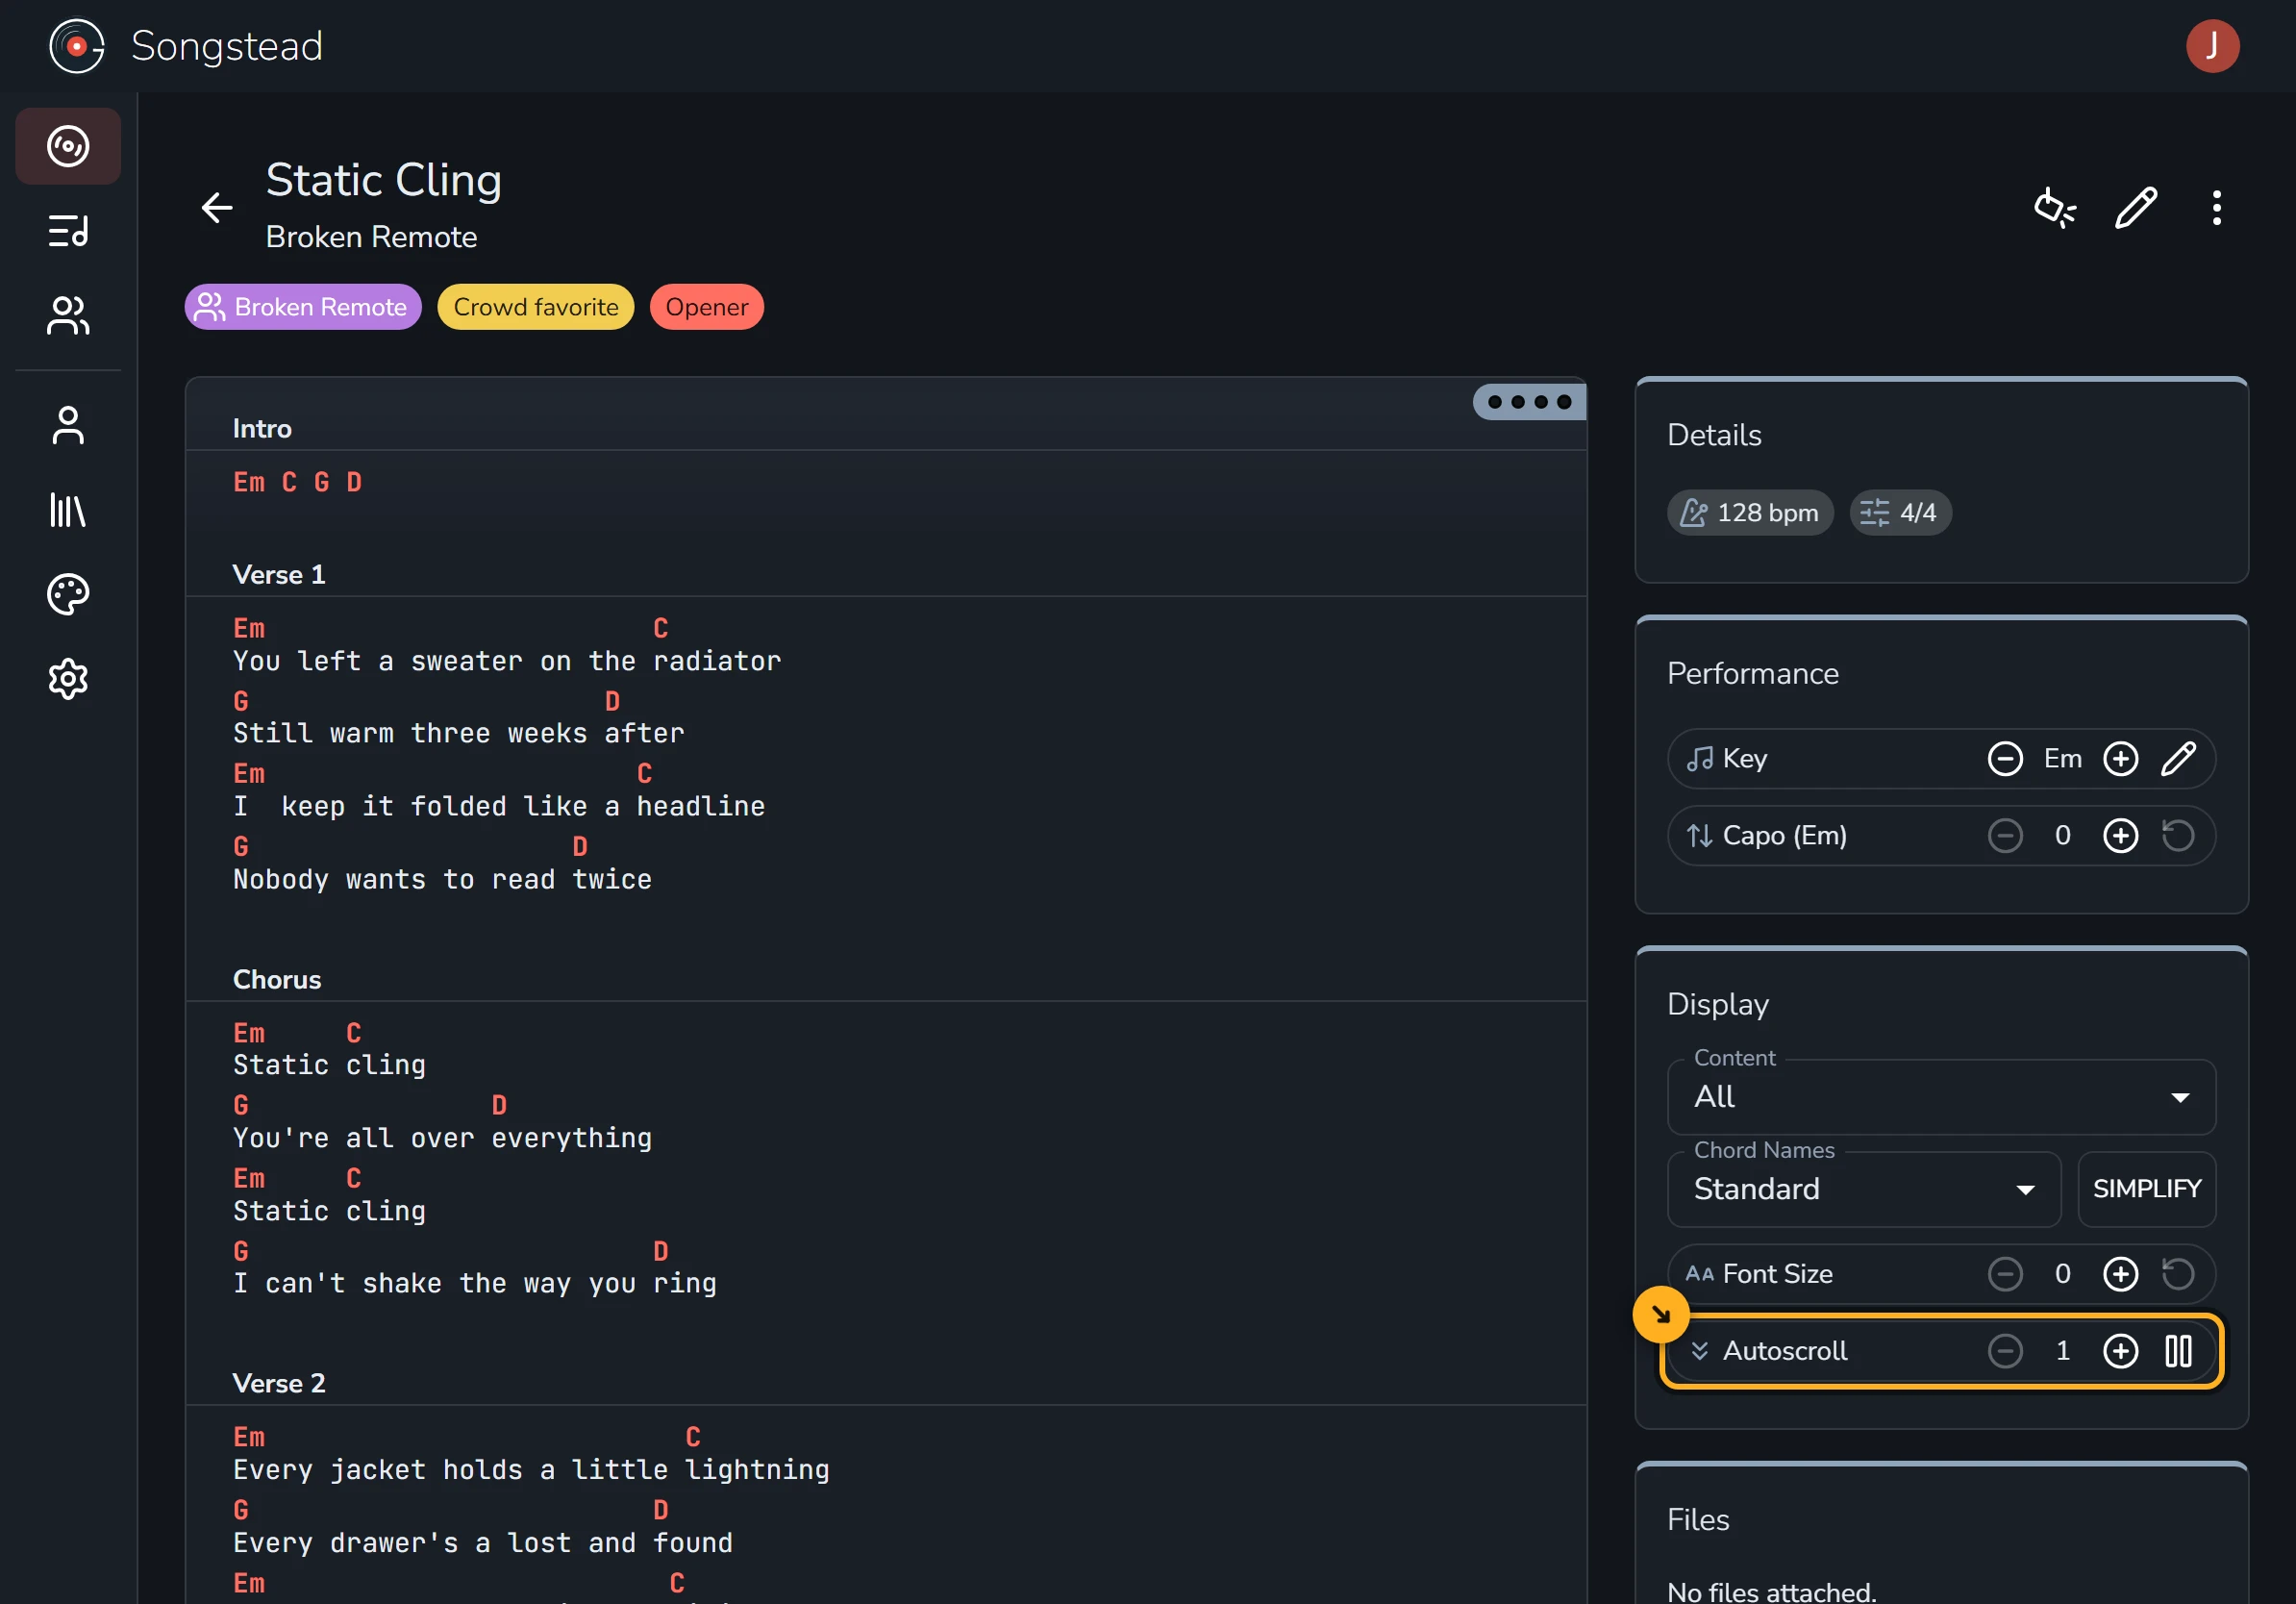
Task: Transpose the Key up one step
Action: click(2121, 759)
